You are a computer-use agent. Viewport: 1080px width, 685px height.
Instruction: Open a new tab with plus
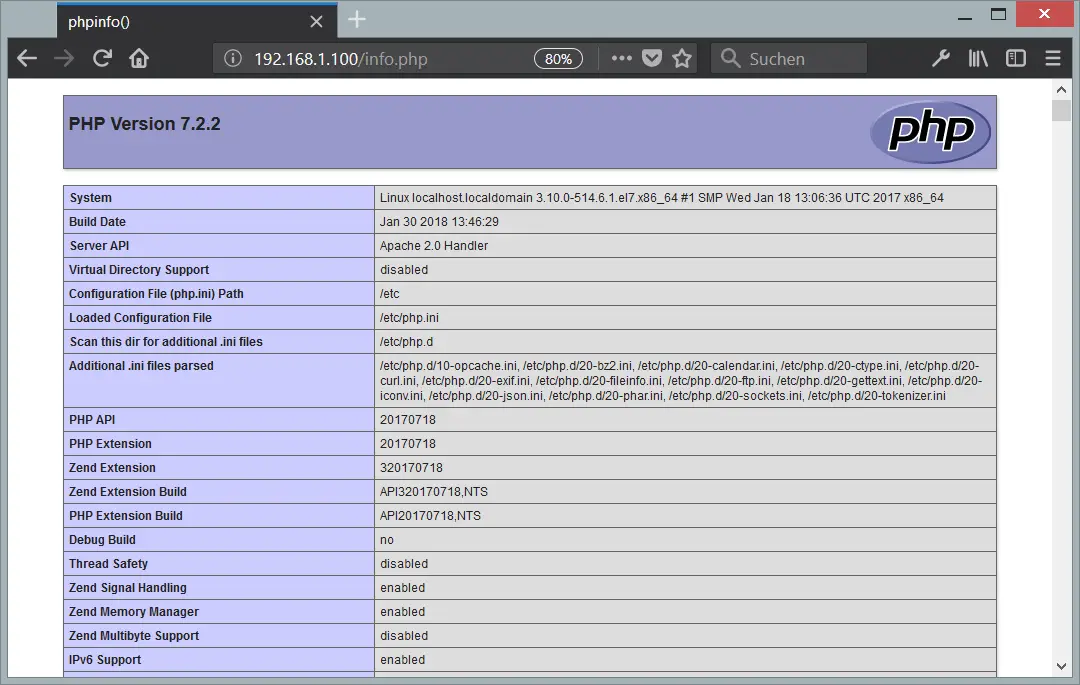(357, 19)
